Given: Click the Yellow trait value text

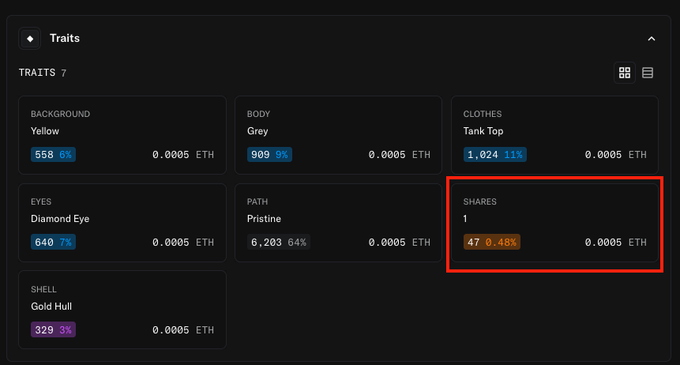Looking at the screenshot, I should (45, 131).
